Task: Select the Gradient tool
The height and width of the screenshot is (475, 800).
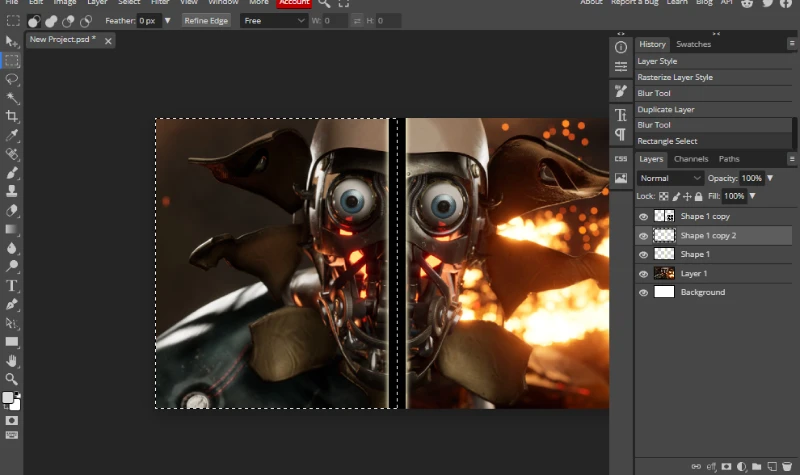Action: [x=12, y=229]
